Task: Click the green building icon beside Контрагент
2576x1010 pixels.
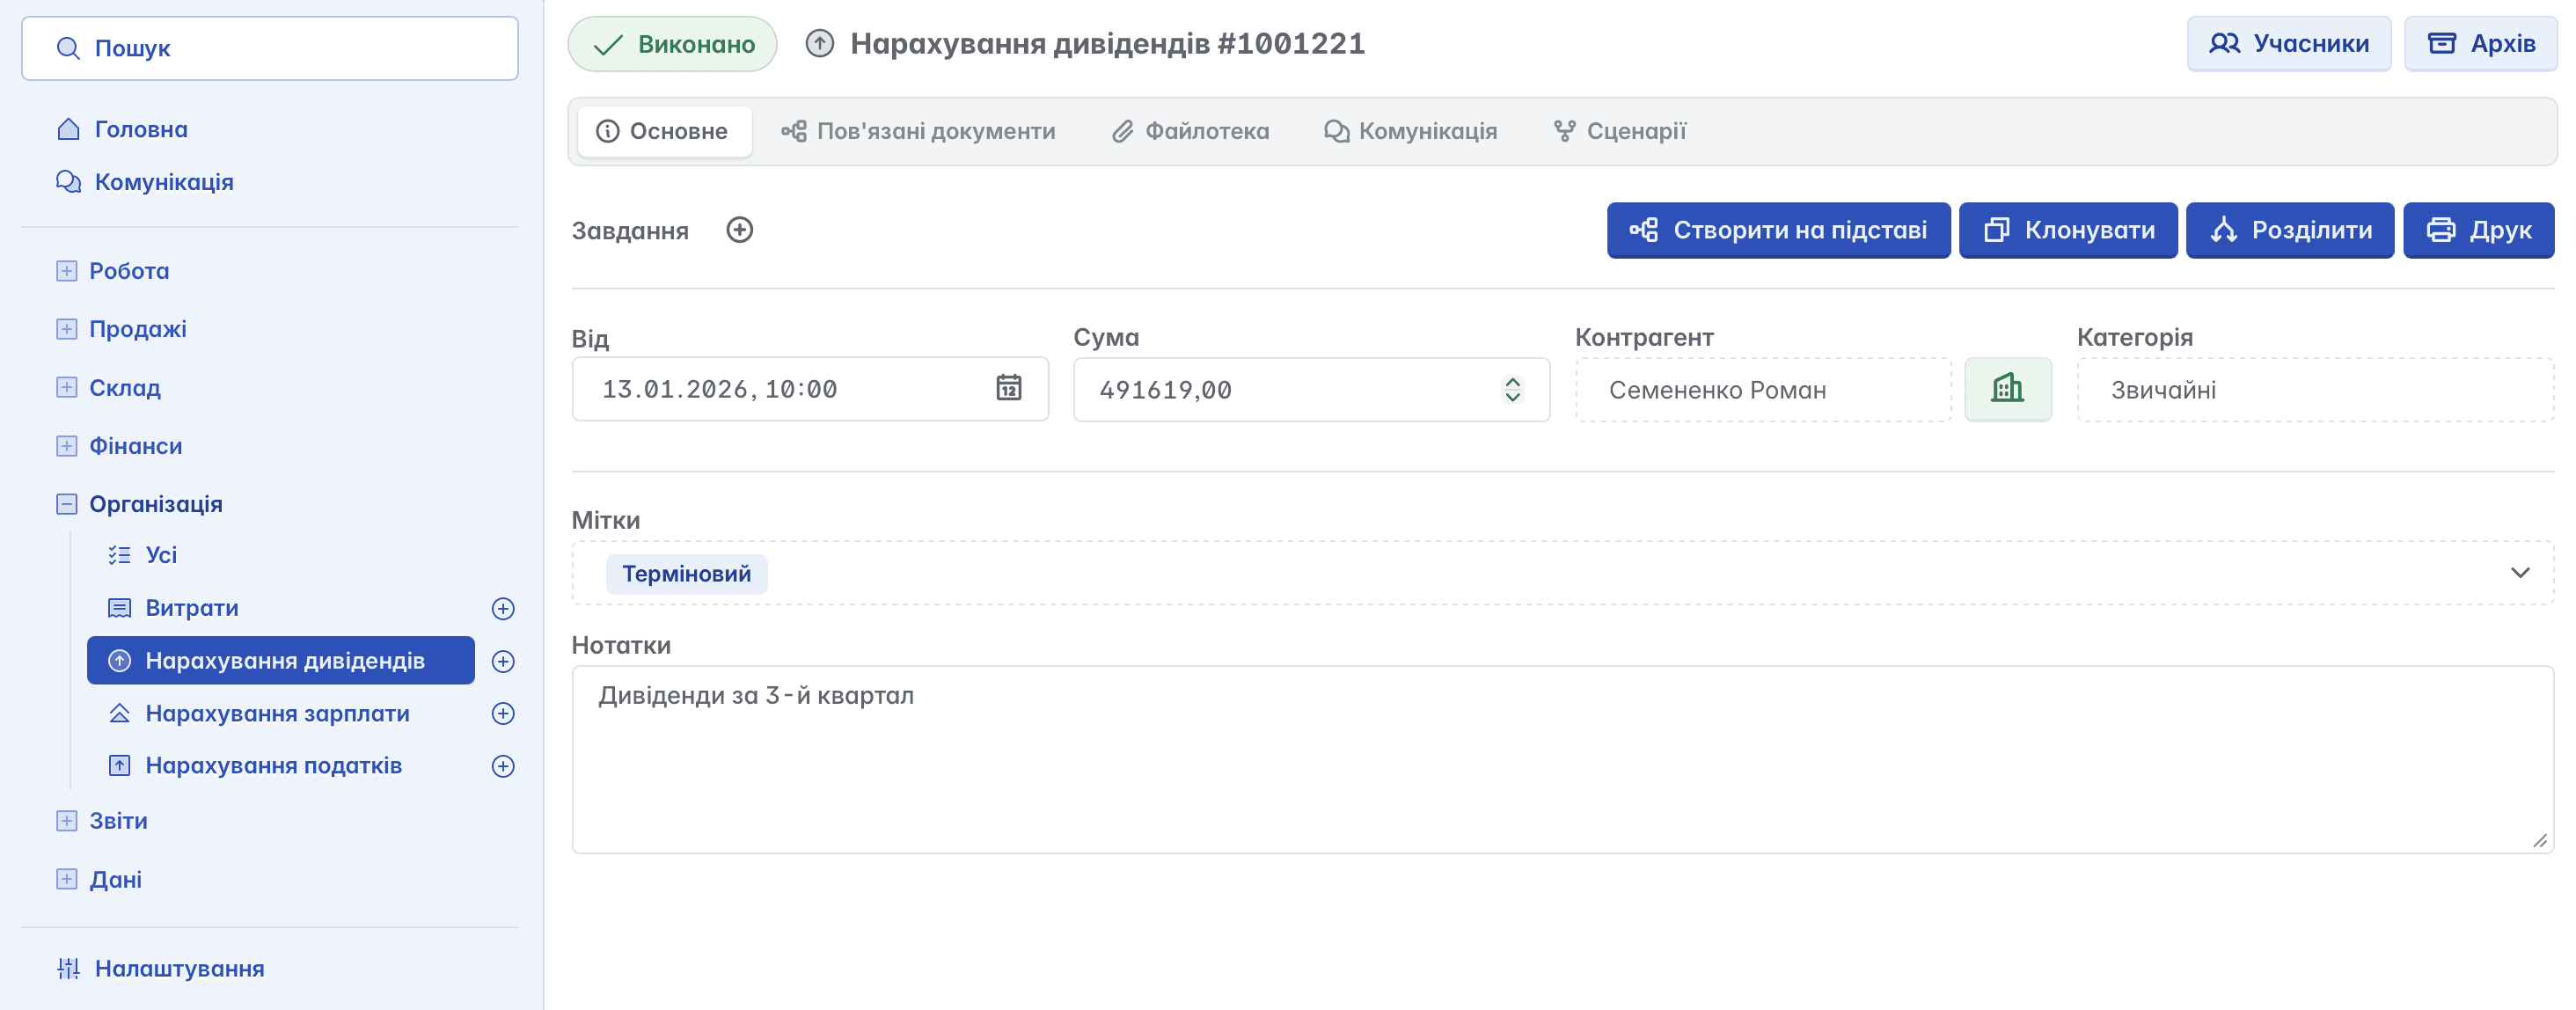Action: pos(2007,389)
